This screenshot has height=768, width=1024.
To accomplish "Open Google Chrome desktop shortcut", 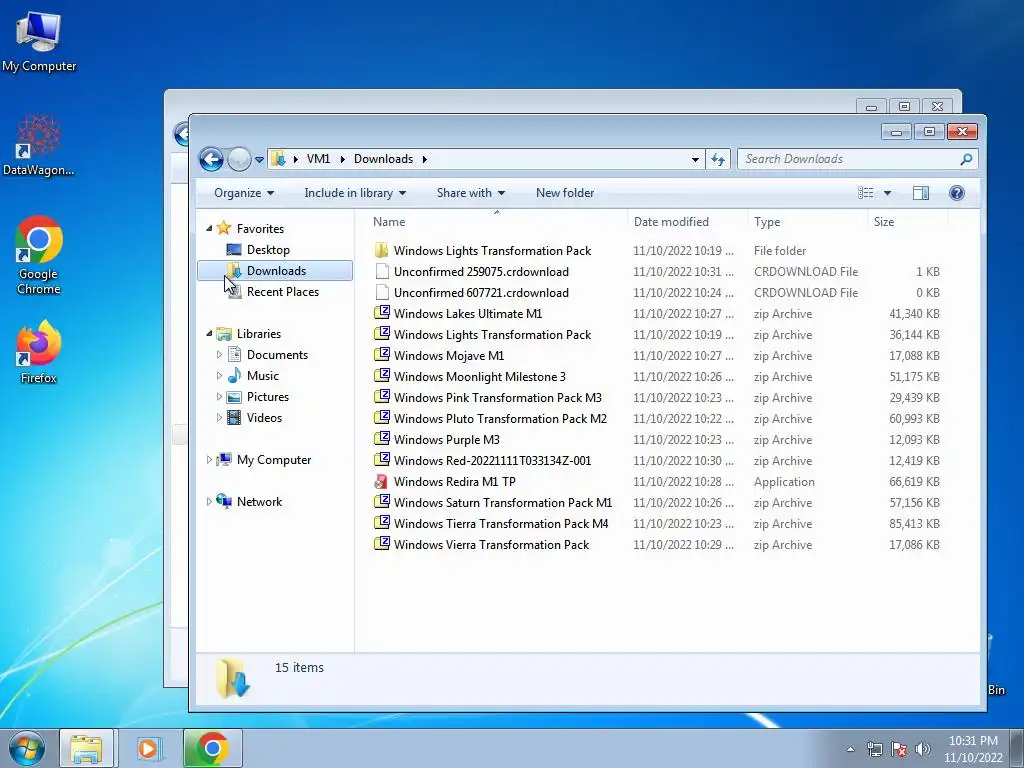I will click(39, 255).
